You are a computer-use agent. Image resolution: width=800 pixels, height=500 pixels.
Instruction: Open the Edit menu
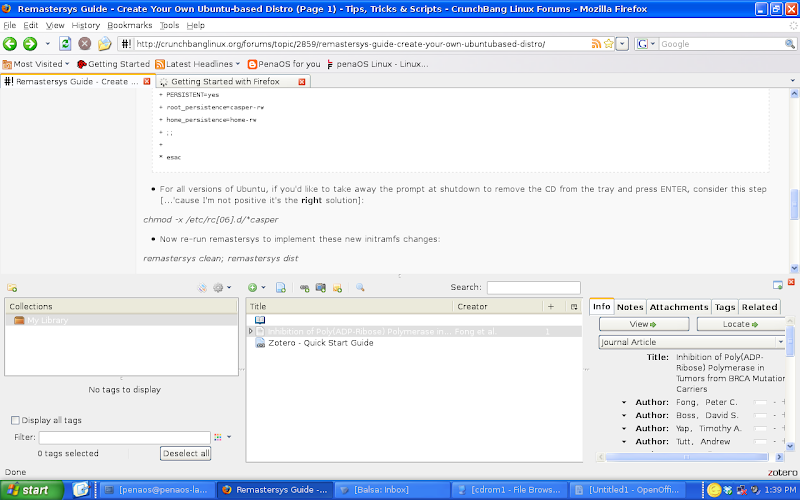31,25
